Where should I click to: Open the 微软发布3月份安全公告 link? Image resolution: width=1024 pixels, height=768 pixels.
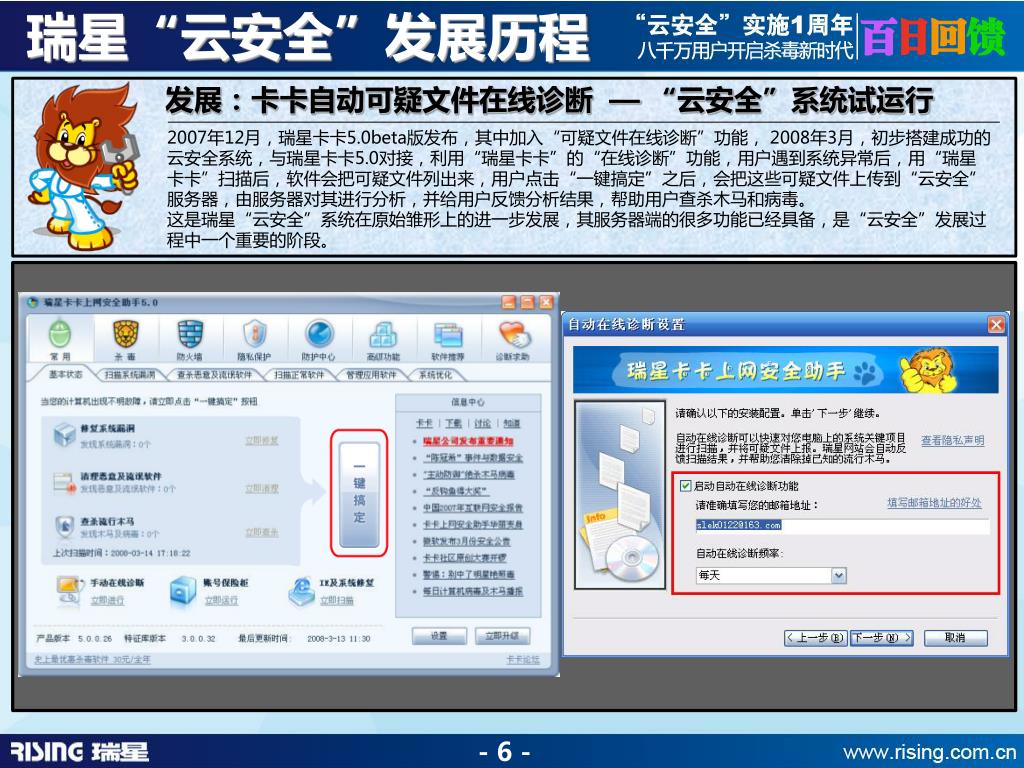click(x=467, y=541)
